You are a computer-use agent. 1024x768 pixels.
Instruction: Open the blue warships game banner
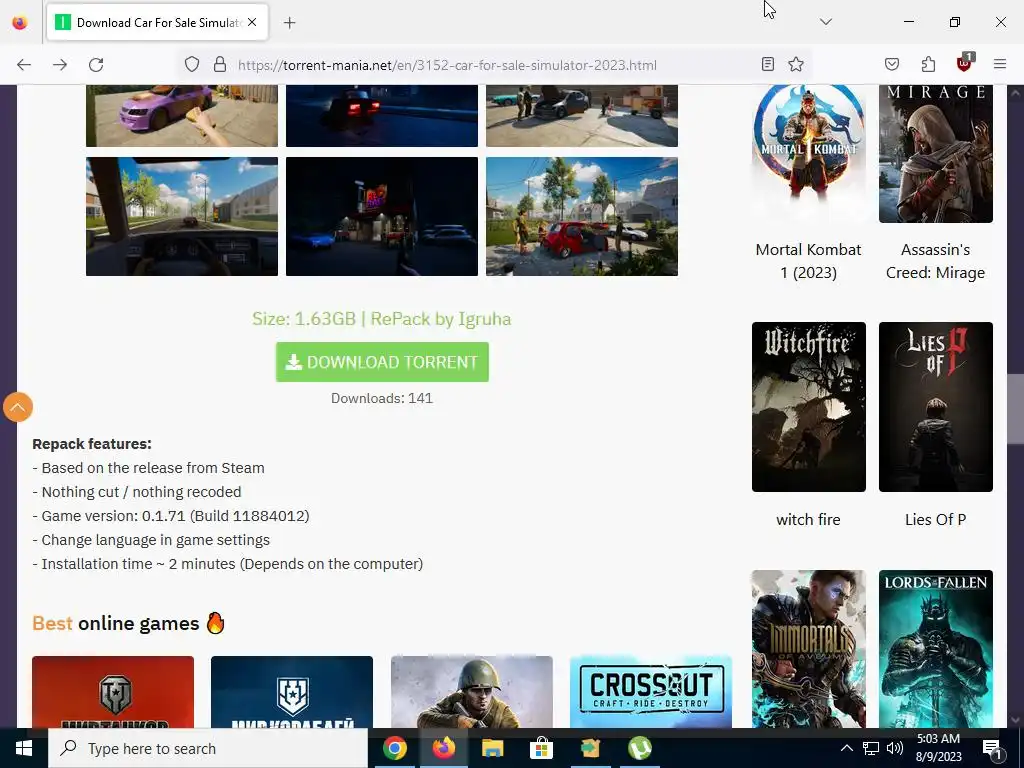(x=292, y=692)
